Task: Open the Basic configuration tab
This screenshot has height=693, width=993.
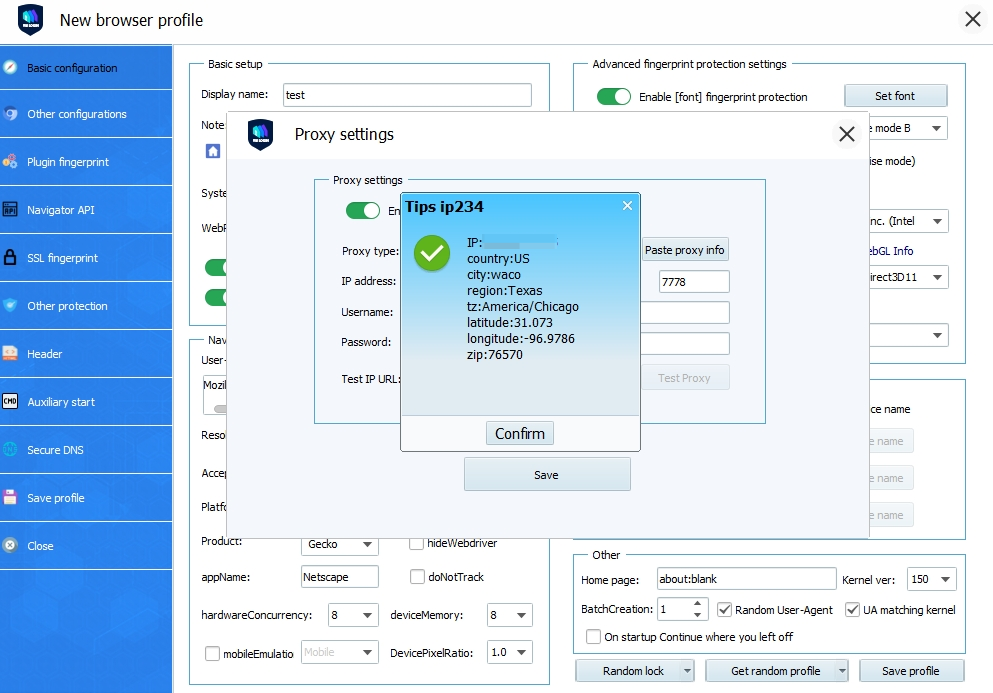Action: tap(86, 67)
